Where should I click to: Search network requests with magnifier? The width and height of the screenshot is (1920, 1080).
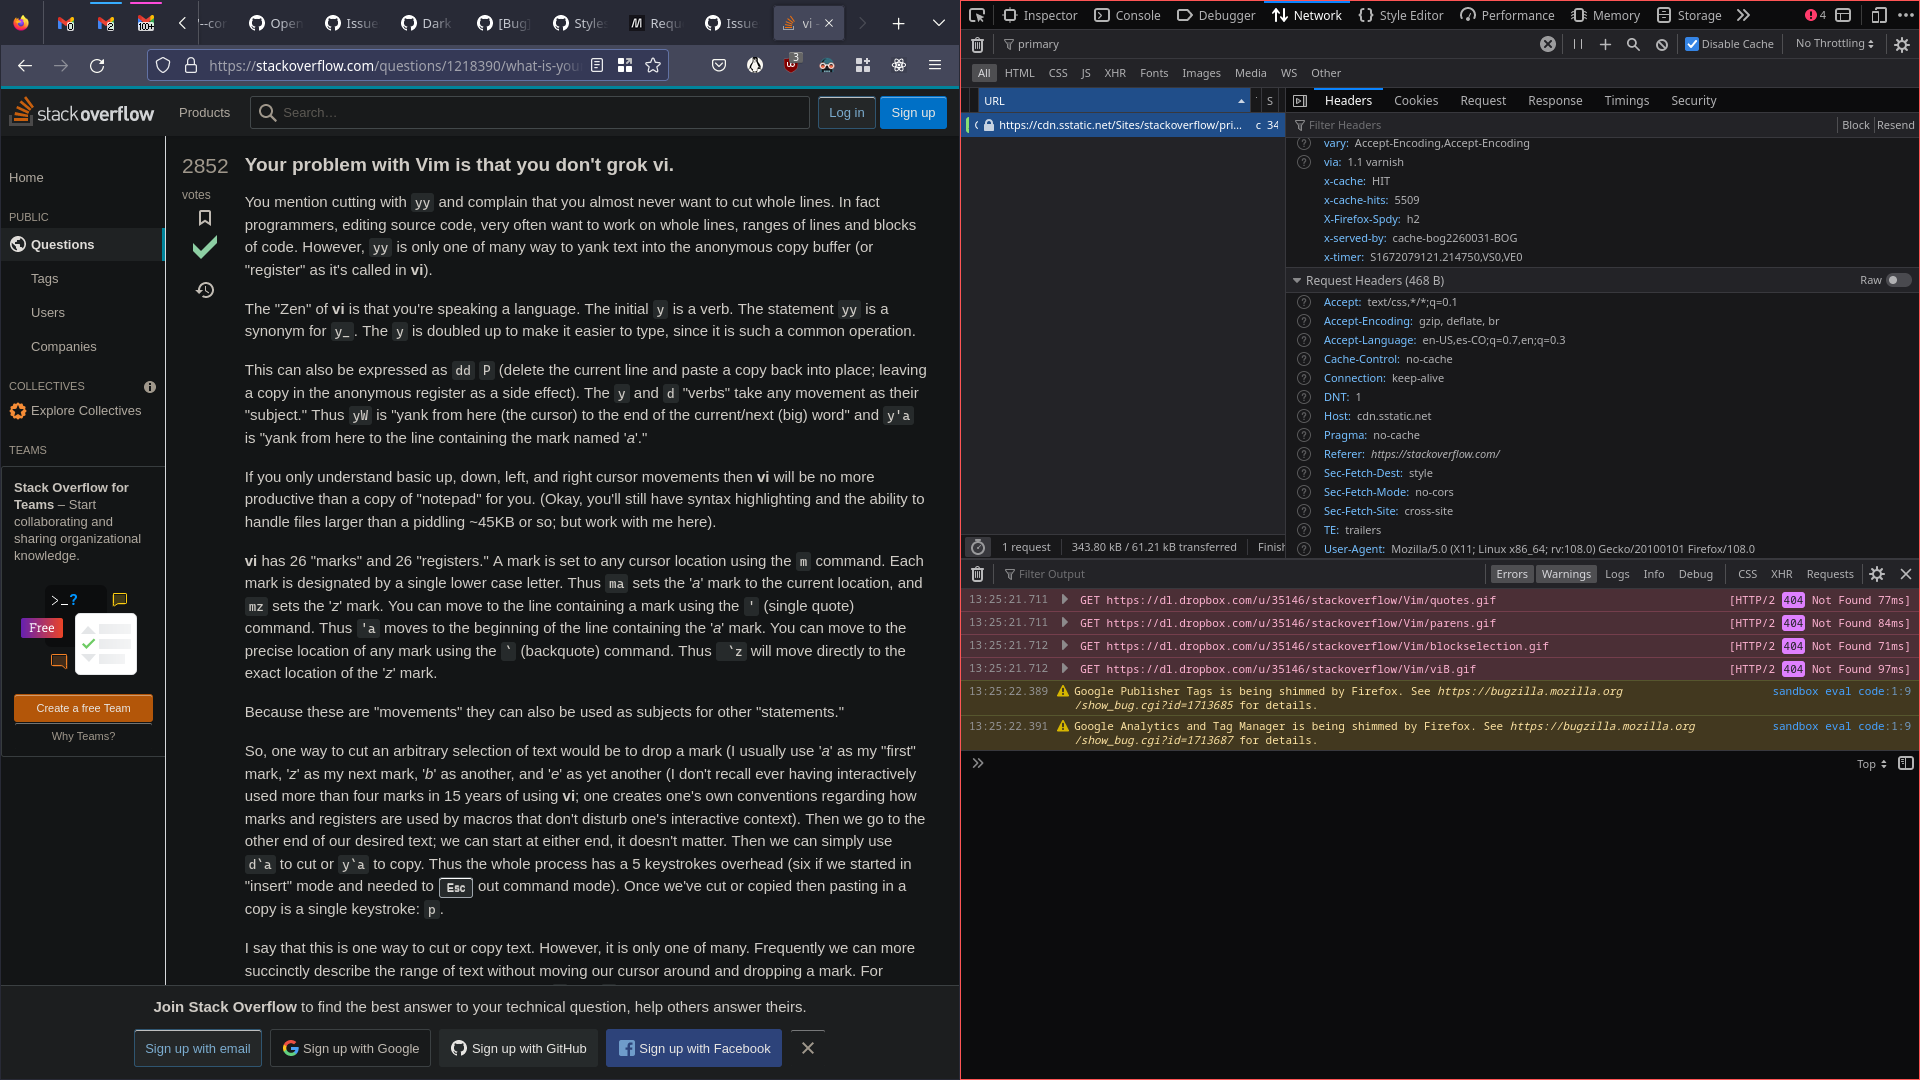pos(1634,44)
